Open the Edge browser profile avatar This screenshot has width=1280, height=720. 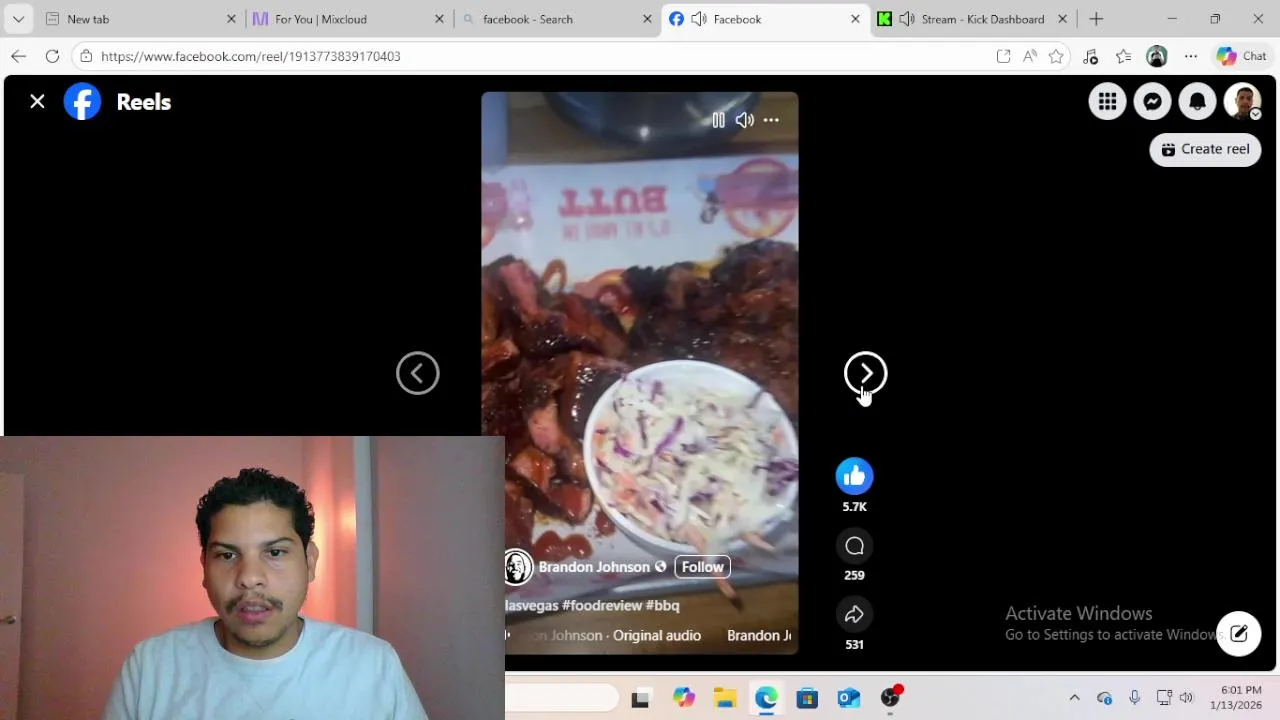coord(1156,56)
